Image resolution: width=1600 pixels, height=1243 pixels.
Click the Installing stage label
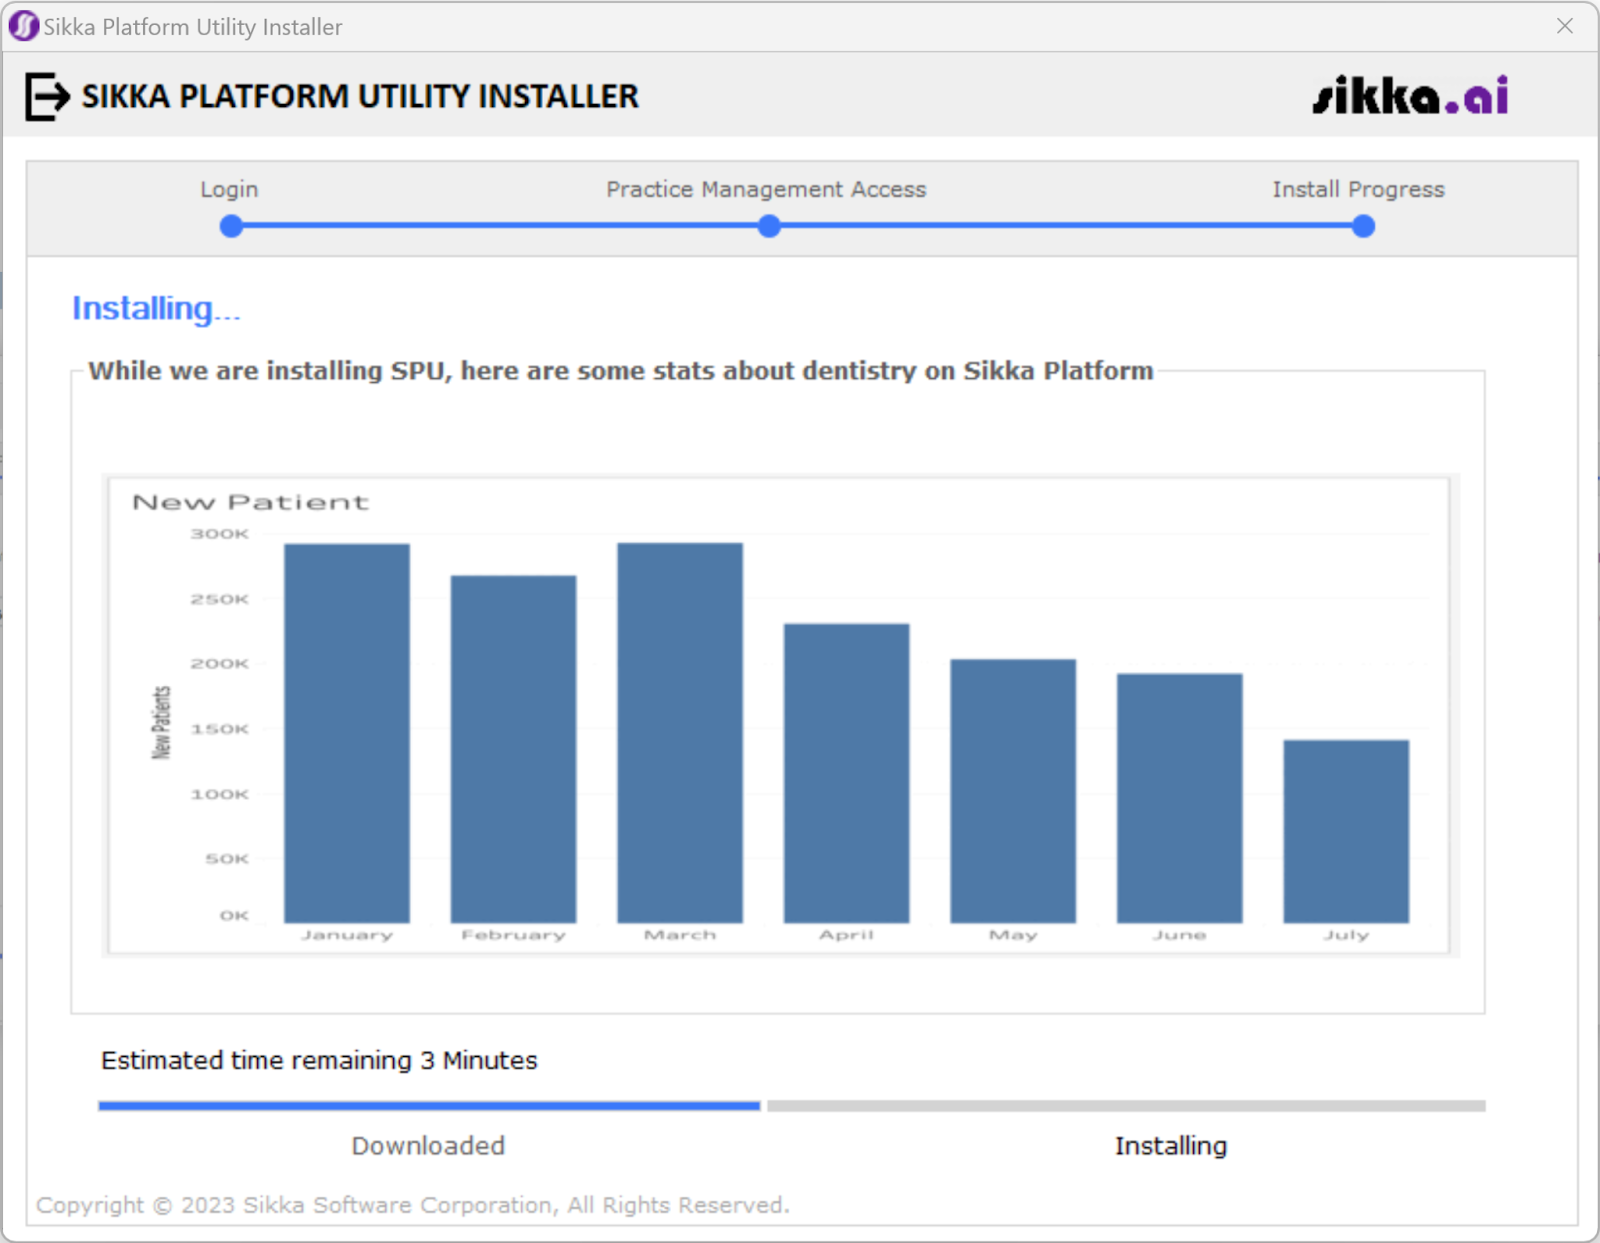[1171, 1146]
